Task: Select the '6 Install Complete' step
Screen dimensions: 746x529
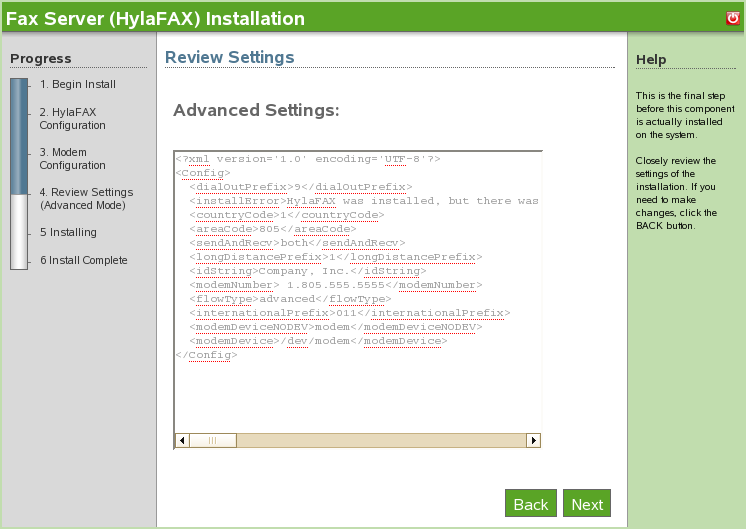Action: [x=84, y=260]
